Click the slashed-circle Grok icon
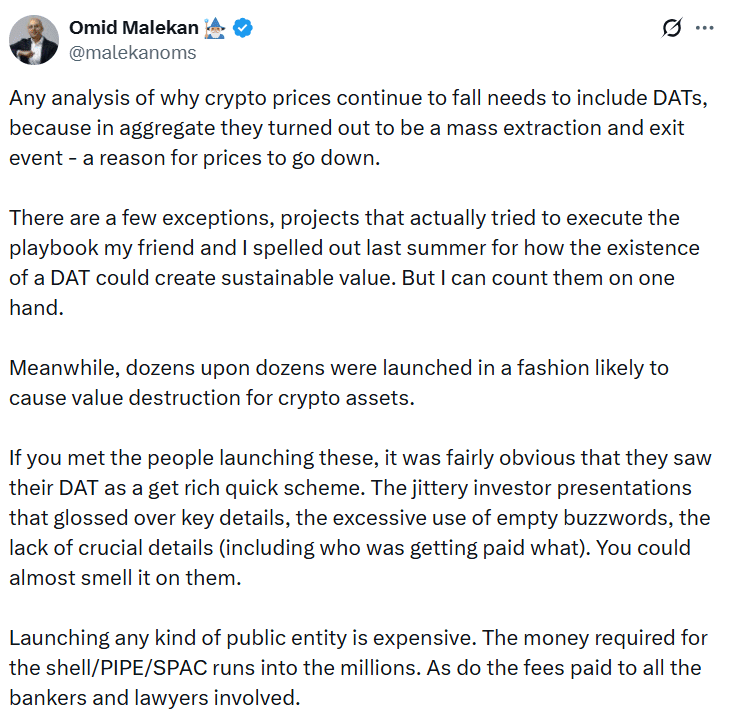This screenshot has width=731, height=722. (672, 29)
